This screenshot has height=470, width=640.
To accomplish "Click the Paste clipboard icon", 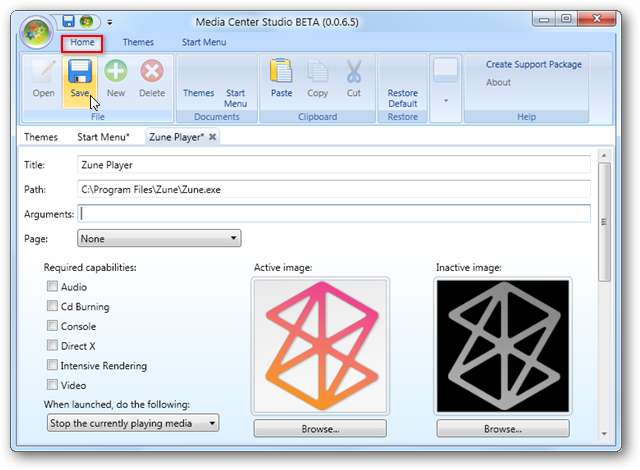I will [x=281, y=75].
